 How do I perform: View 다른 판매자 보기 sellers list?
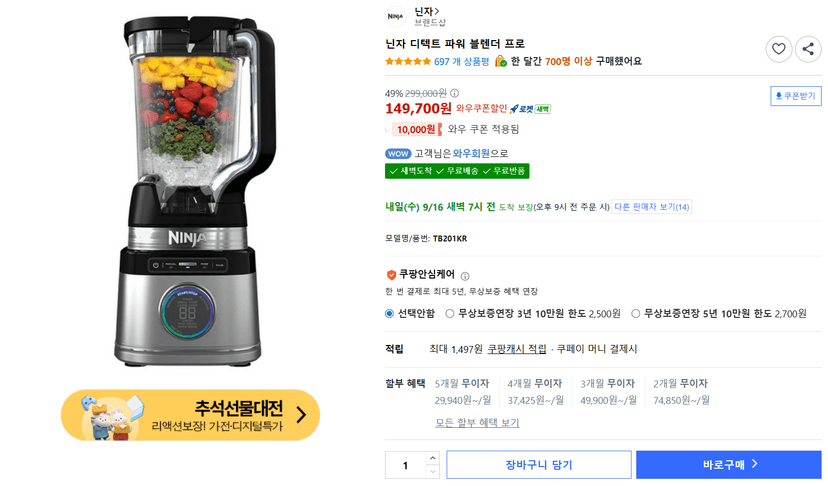pos(651,207)
